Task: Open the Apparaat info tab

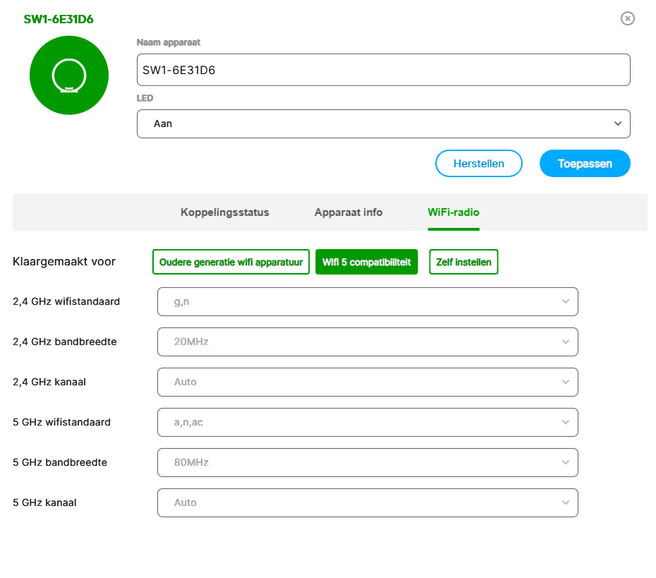Action: (348, 212)
